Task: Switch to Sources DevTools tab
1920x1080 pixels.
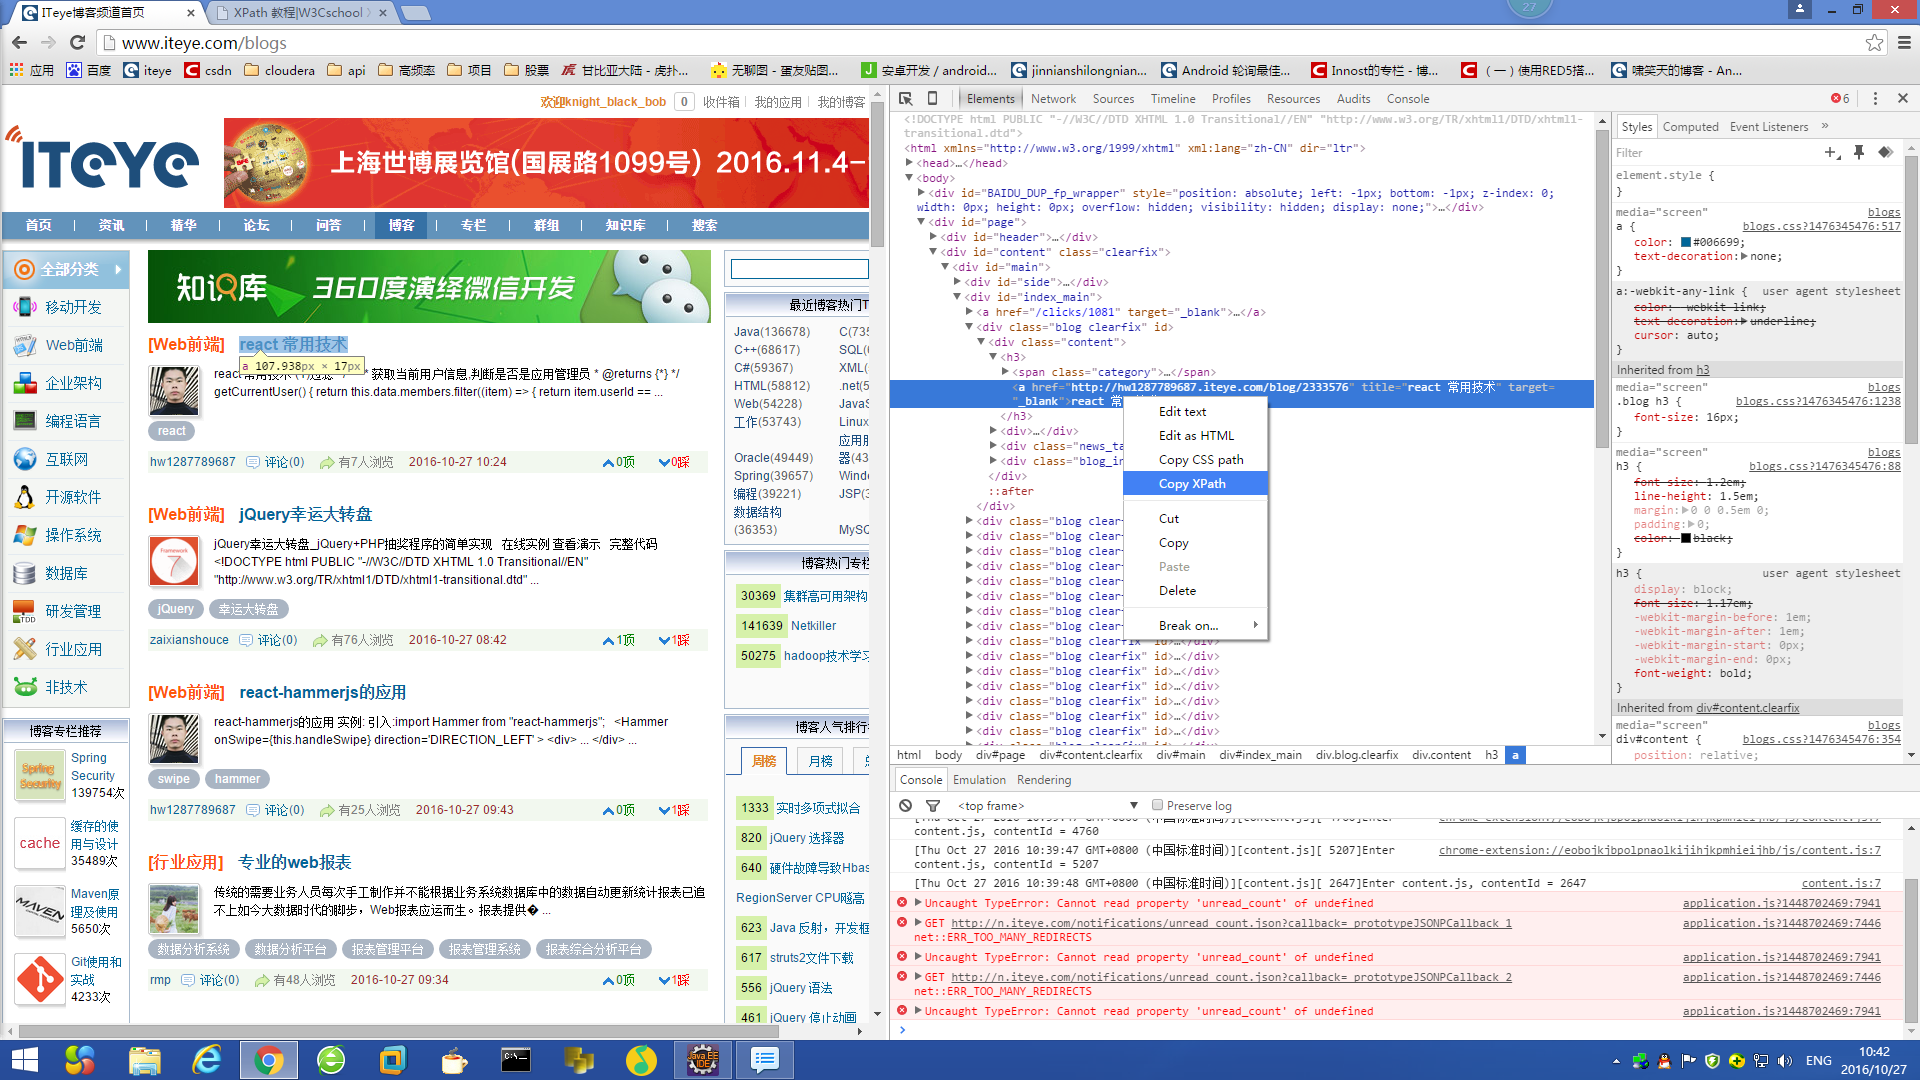Action: pyautogui.click(x=1113, y=98)
